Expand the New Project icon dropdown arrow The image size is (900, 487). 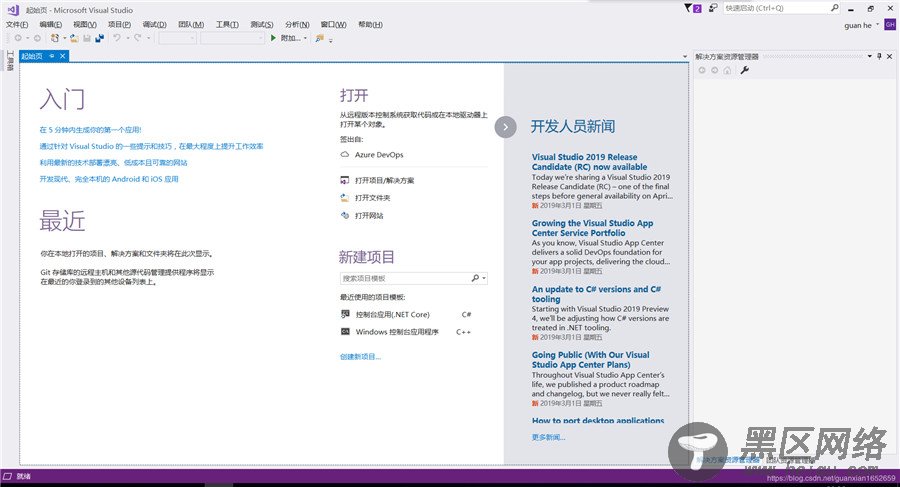point(65,38)
